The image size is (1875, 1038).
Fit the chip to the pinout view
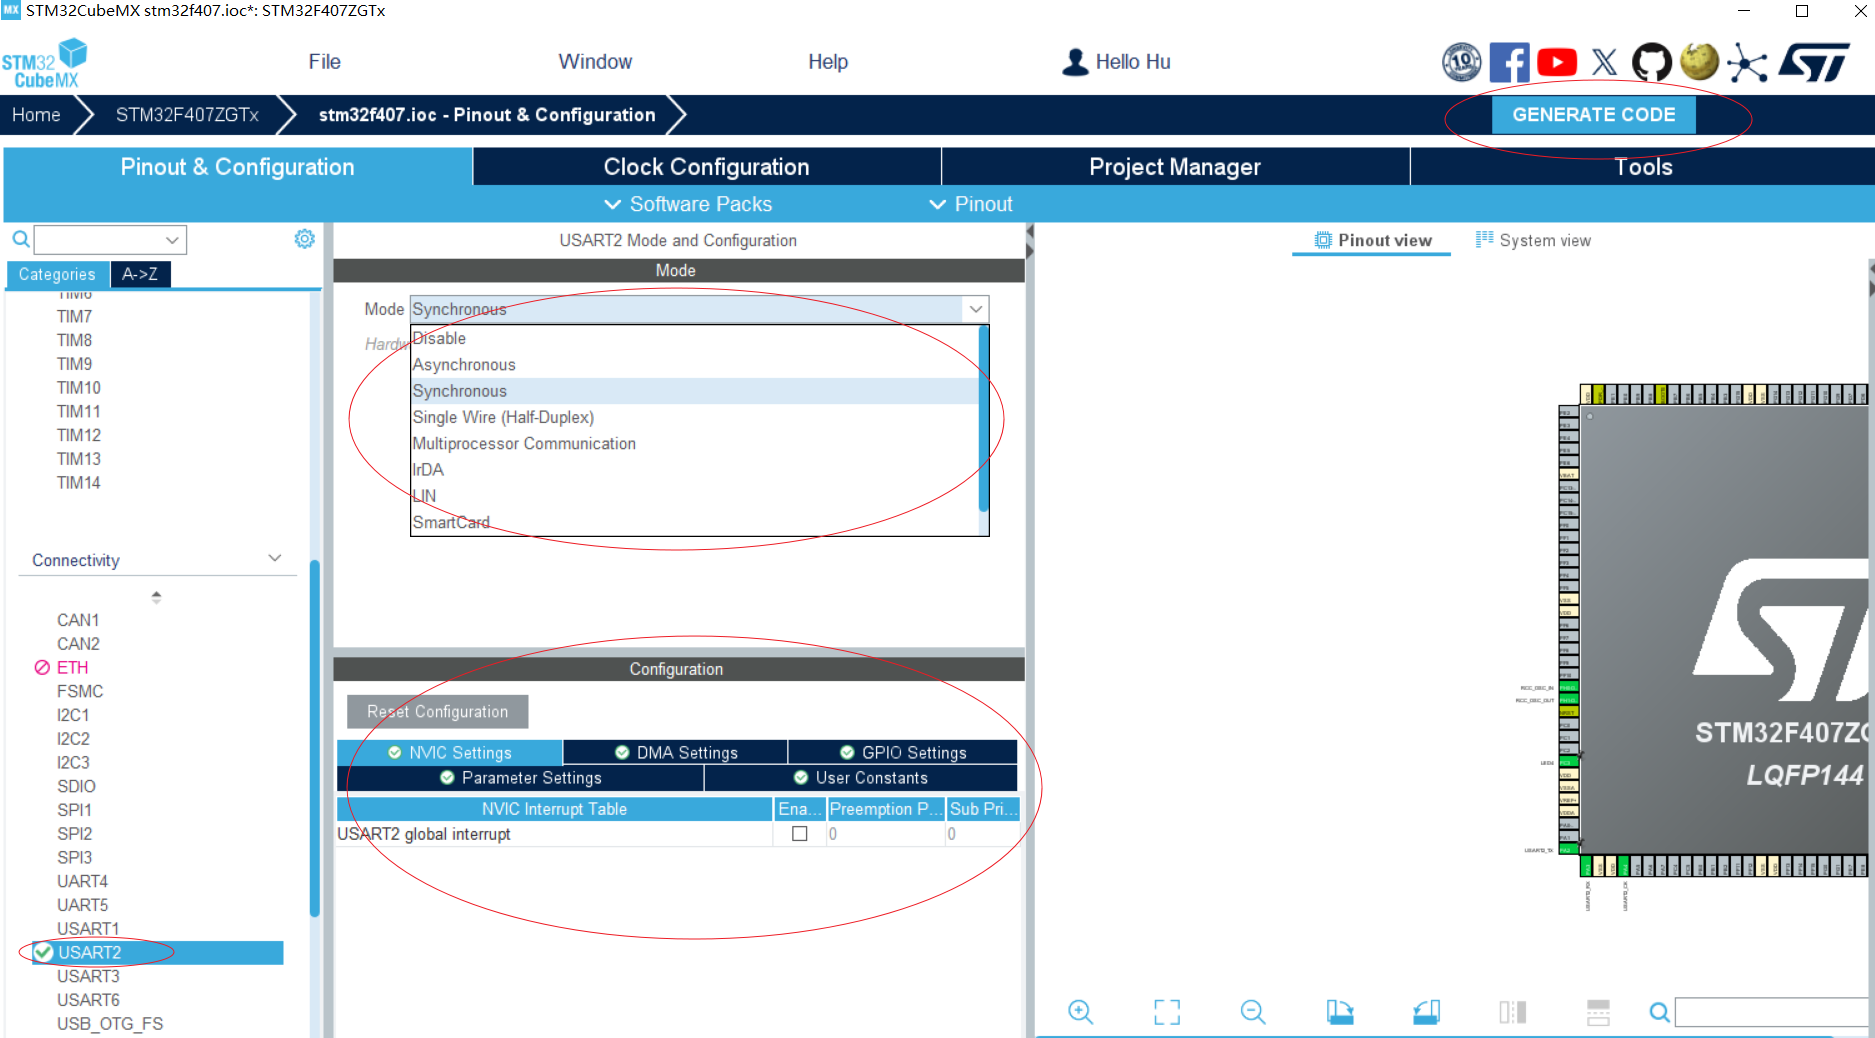coord(1166,1012)
